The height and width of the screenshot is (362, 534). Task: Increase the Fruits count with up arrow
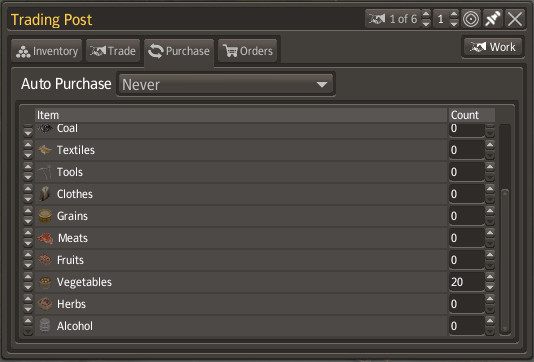coord(490,255)
